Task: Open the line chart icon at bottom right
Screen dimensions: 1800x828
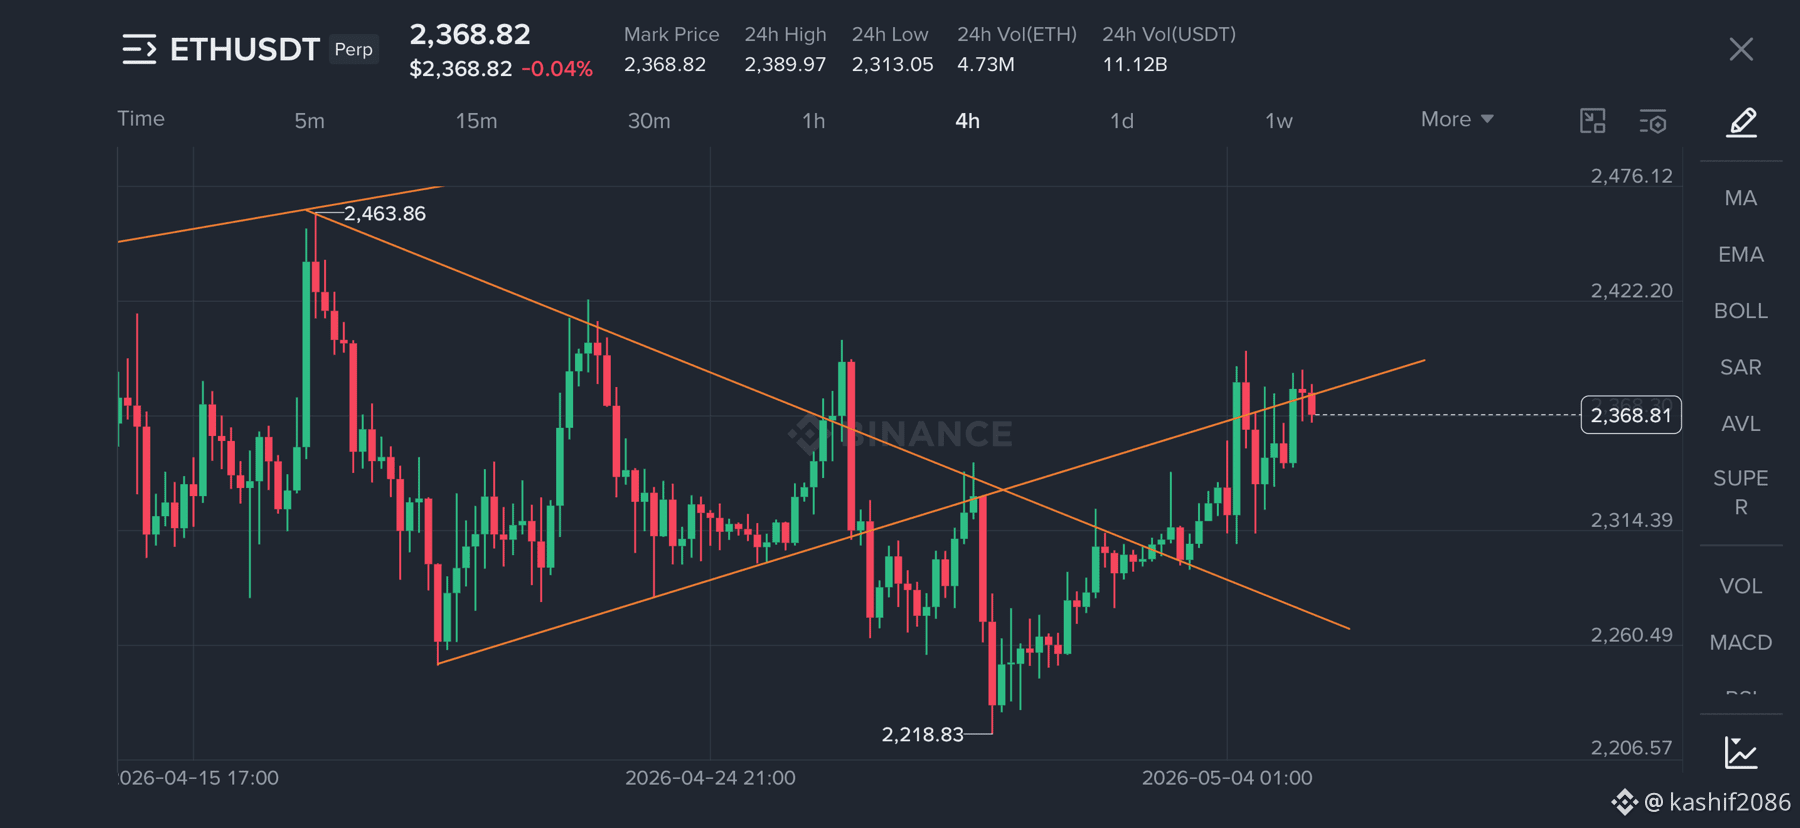Action: [1741, 752]
